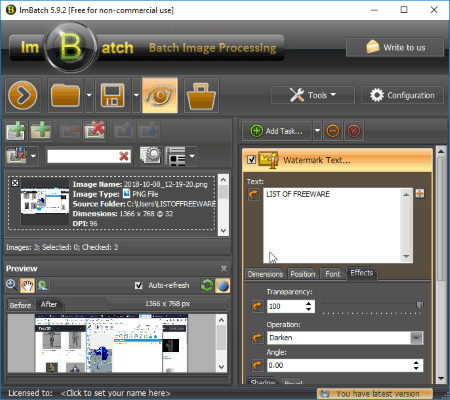This screenshot has height=400, width=450.
Task: Remove all tasks red X circle
Action: coord(354,131)
